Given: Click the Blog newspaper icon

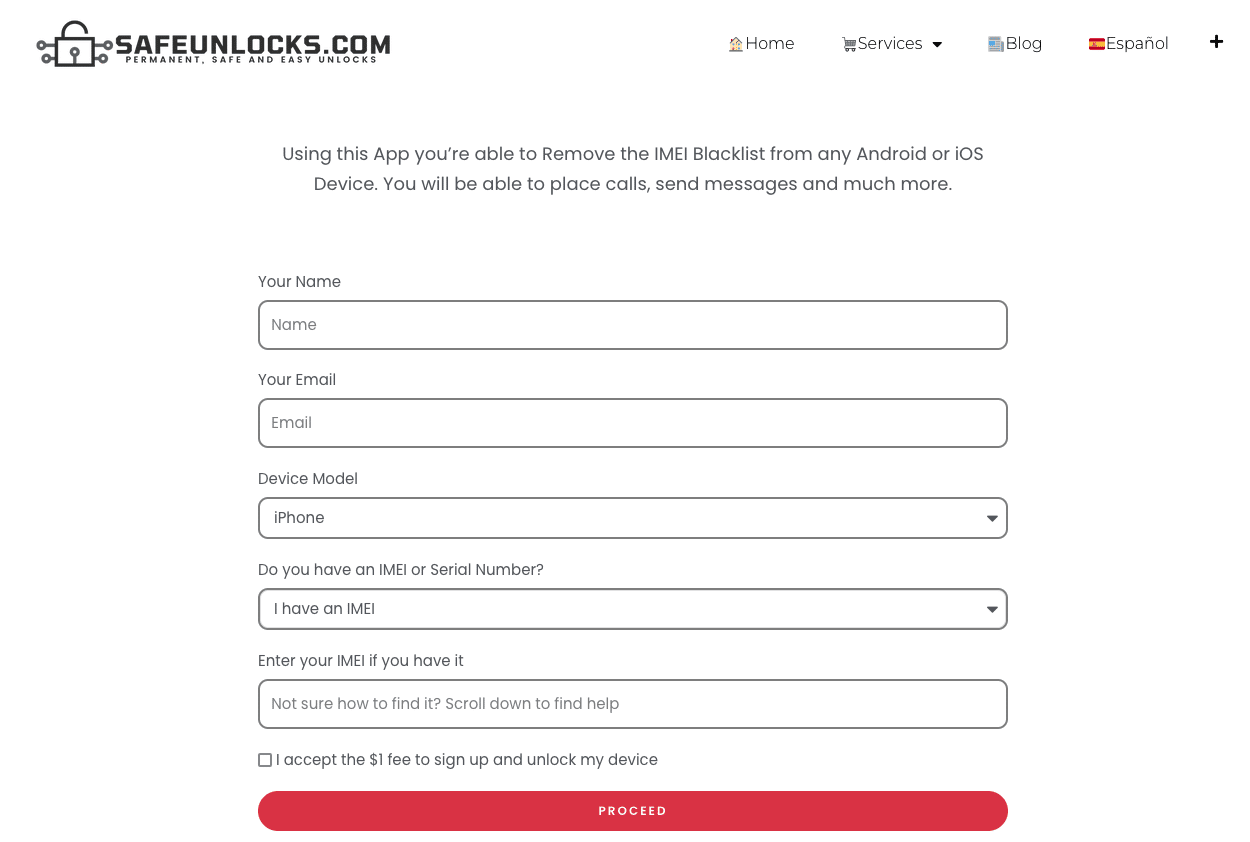Looking at the screenshot, I should [x=995, y=44].
